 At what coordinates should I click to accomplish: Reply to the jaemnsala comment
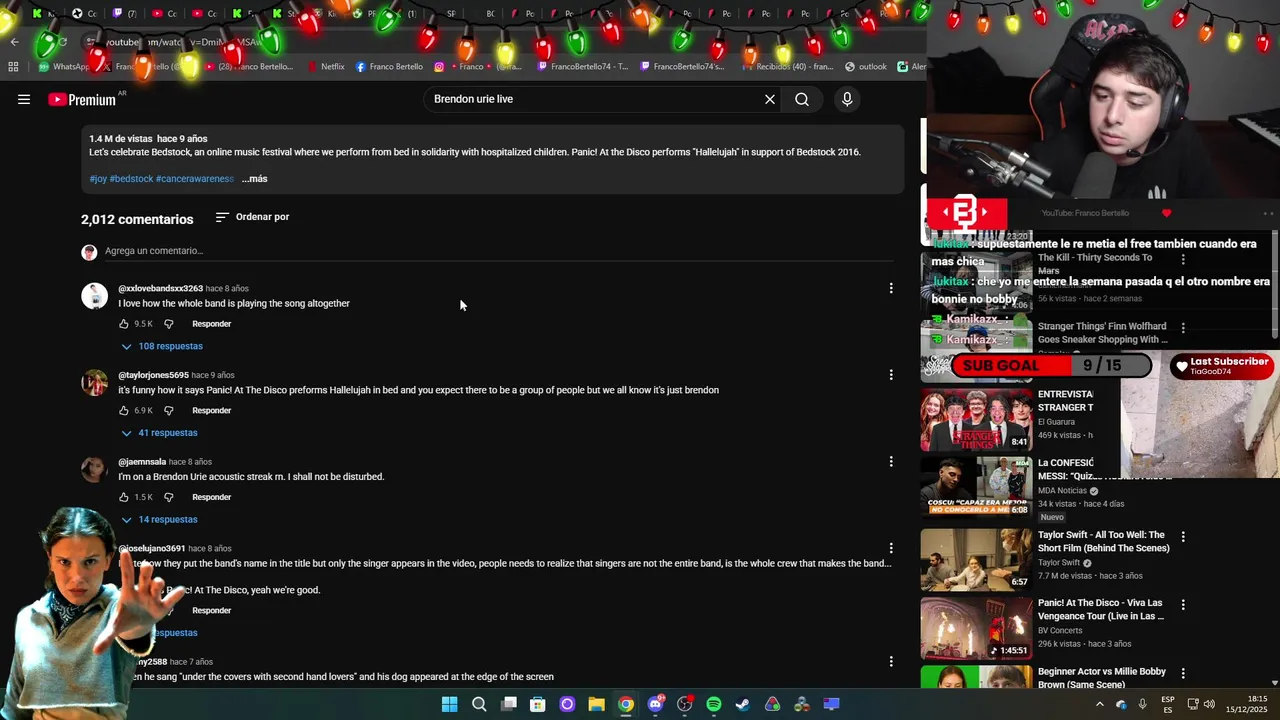[x=211, y=497]
